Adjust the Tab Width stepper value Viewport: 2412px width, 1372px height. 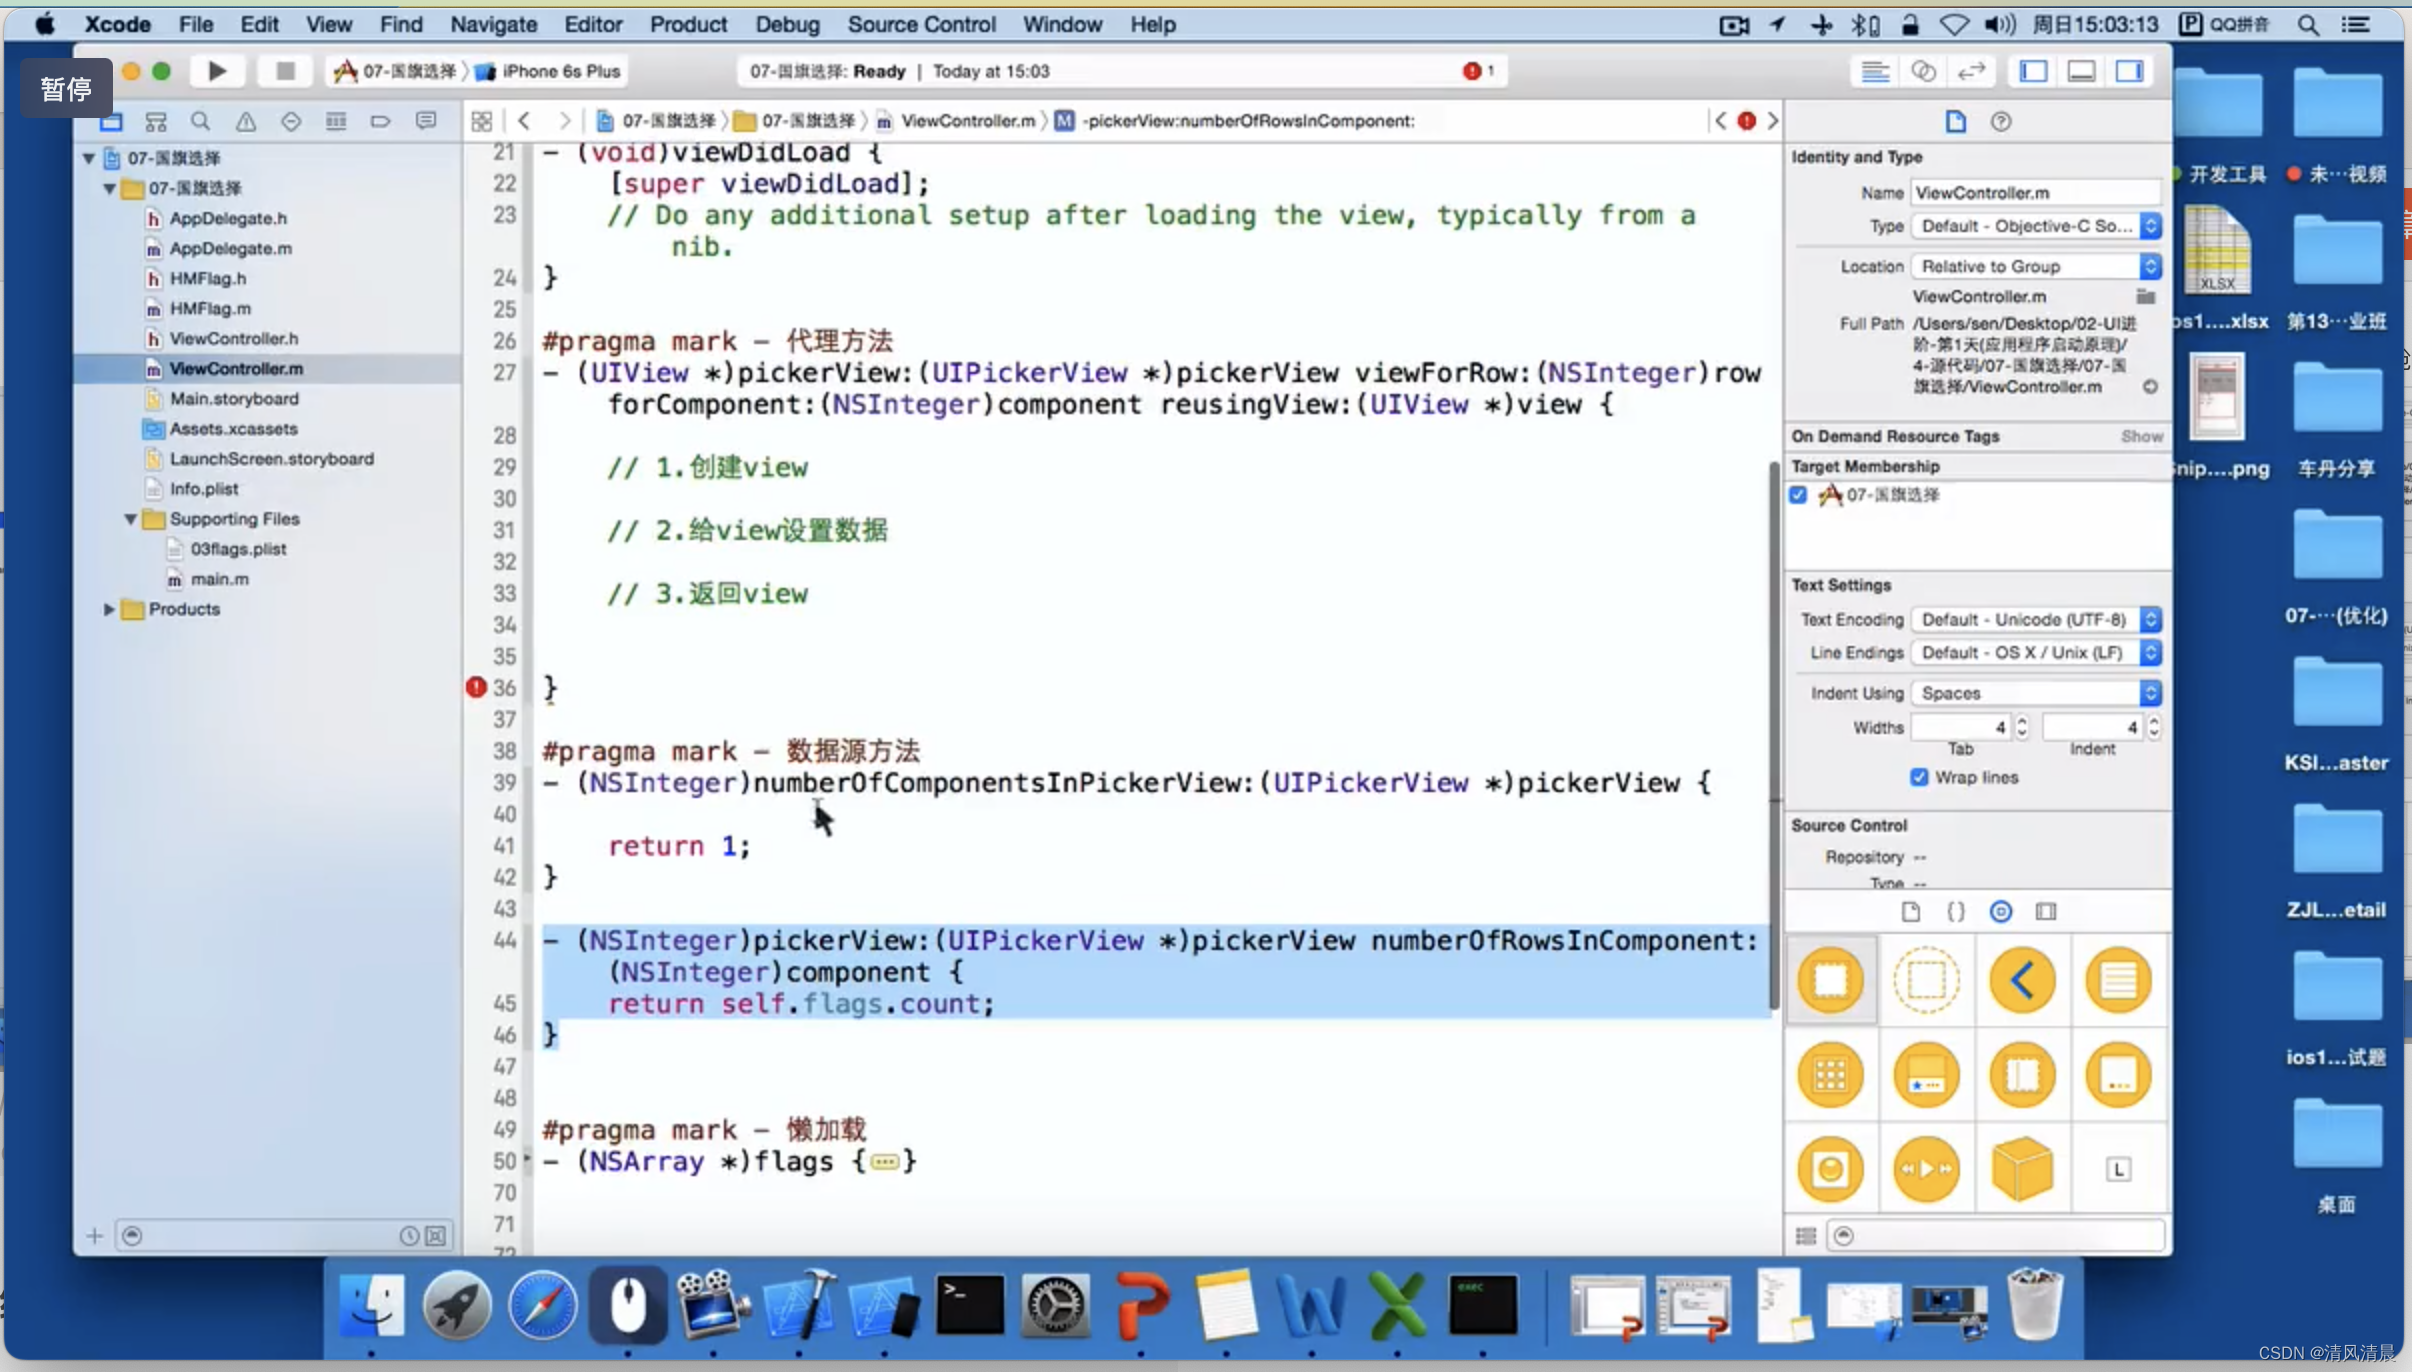pyautogui.click(x=2019, y=727)
